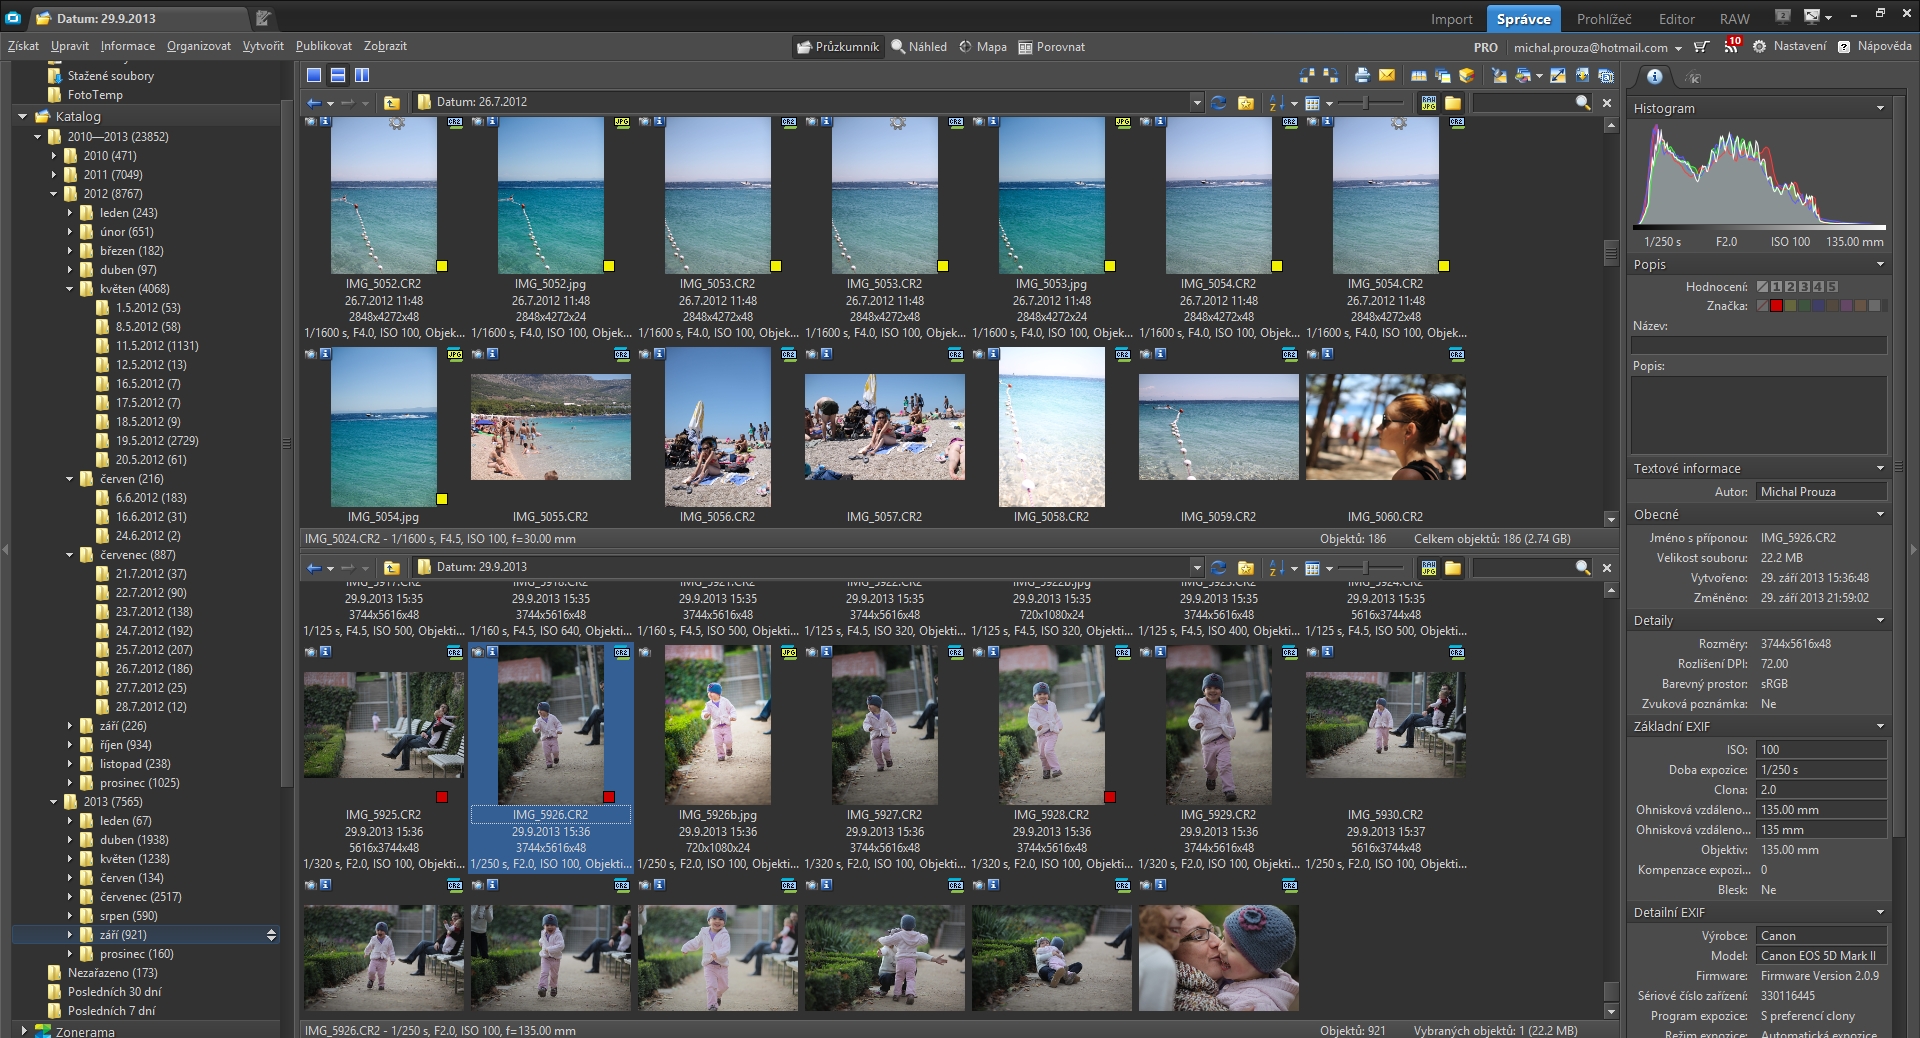Switch to the Editor tab
The width and height of the screenshot is (1920, 1038).
click(1676, 19)
